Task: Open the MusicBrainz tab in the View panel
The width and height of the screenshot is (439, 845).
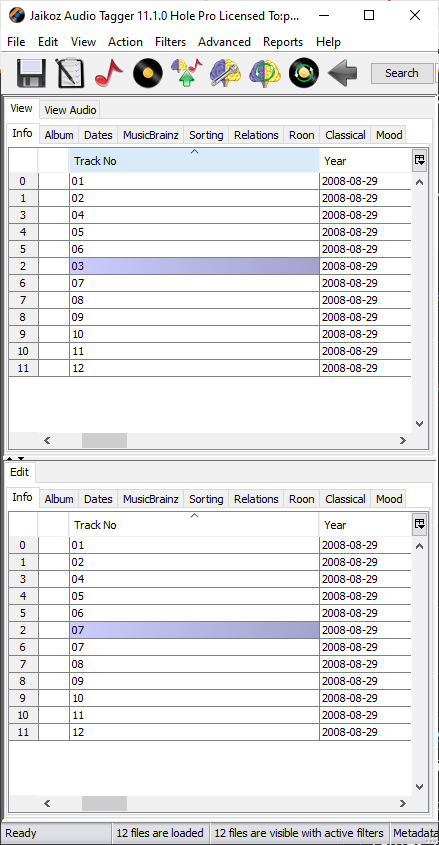Action: [150, 135]
